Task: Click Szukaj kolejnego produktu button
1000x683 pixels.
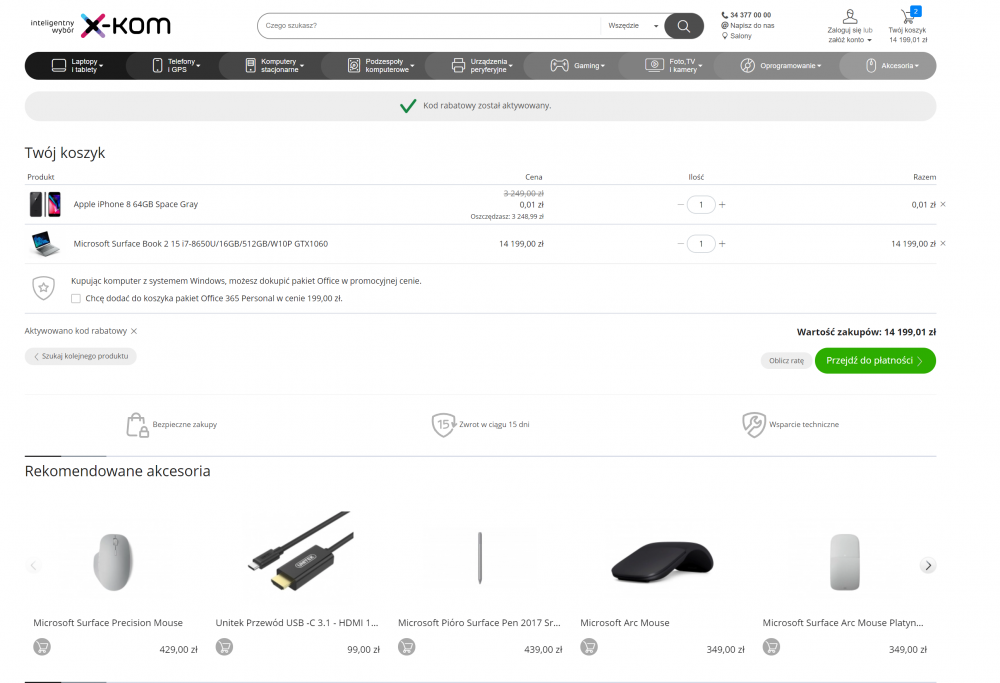Action: point(81,356)
